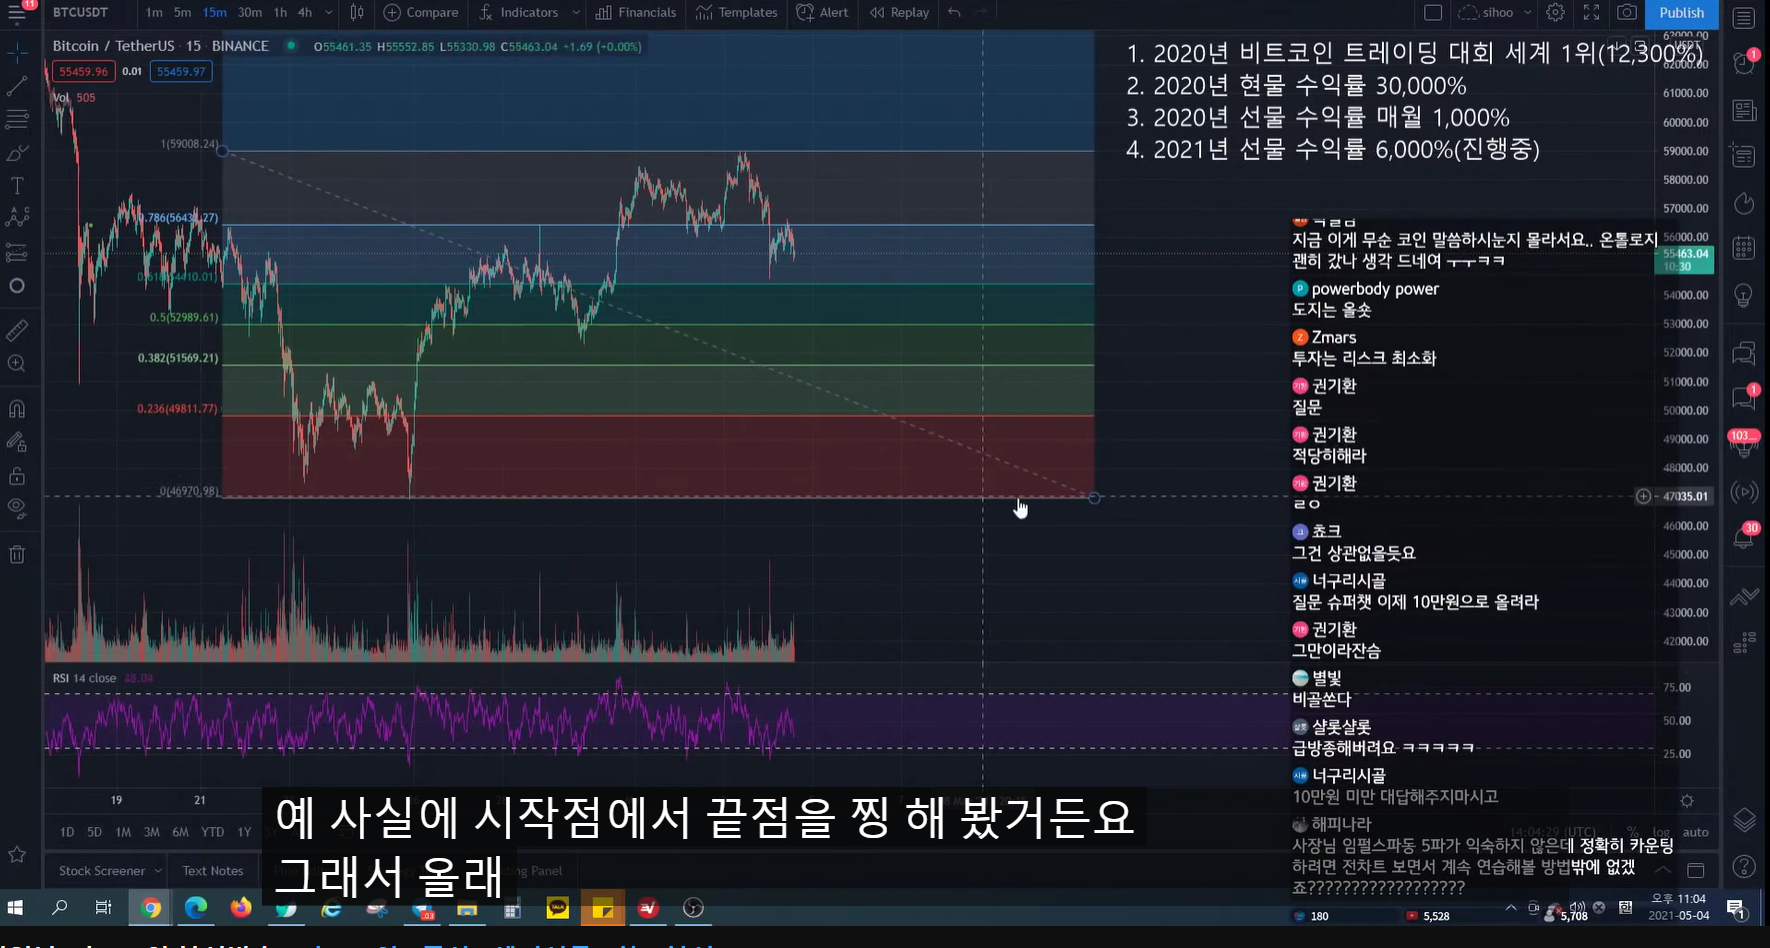The width and height of the screenshot is (1770, 948).
Task: Toggle hide all drawings eye icon
Action: click(x=17, y=508)
